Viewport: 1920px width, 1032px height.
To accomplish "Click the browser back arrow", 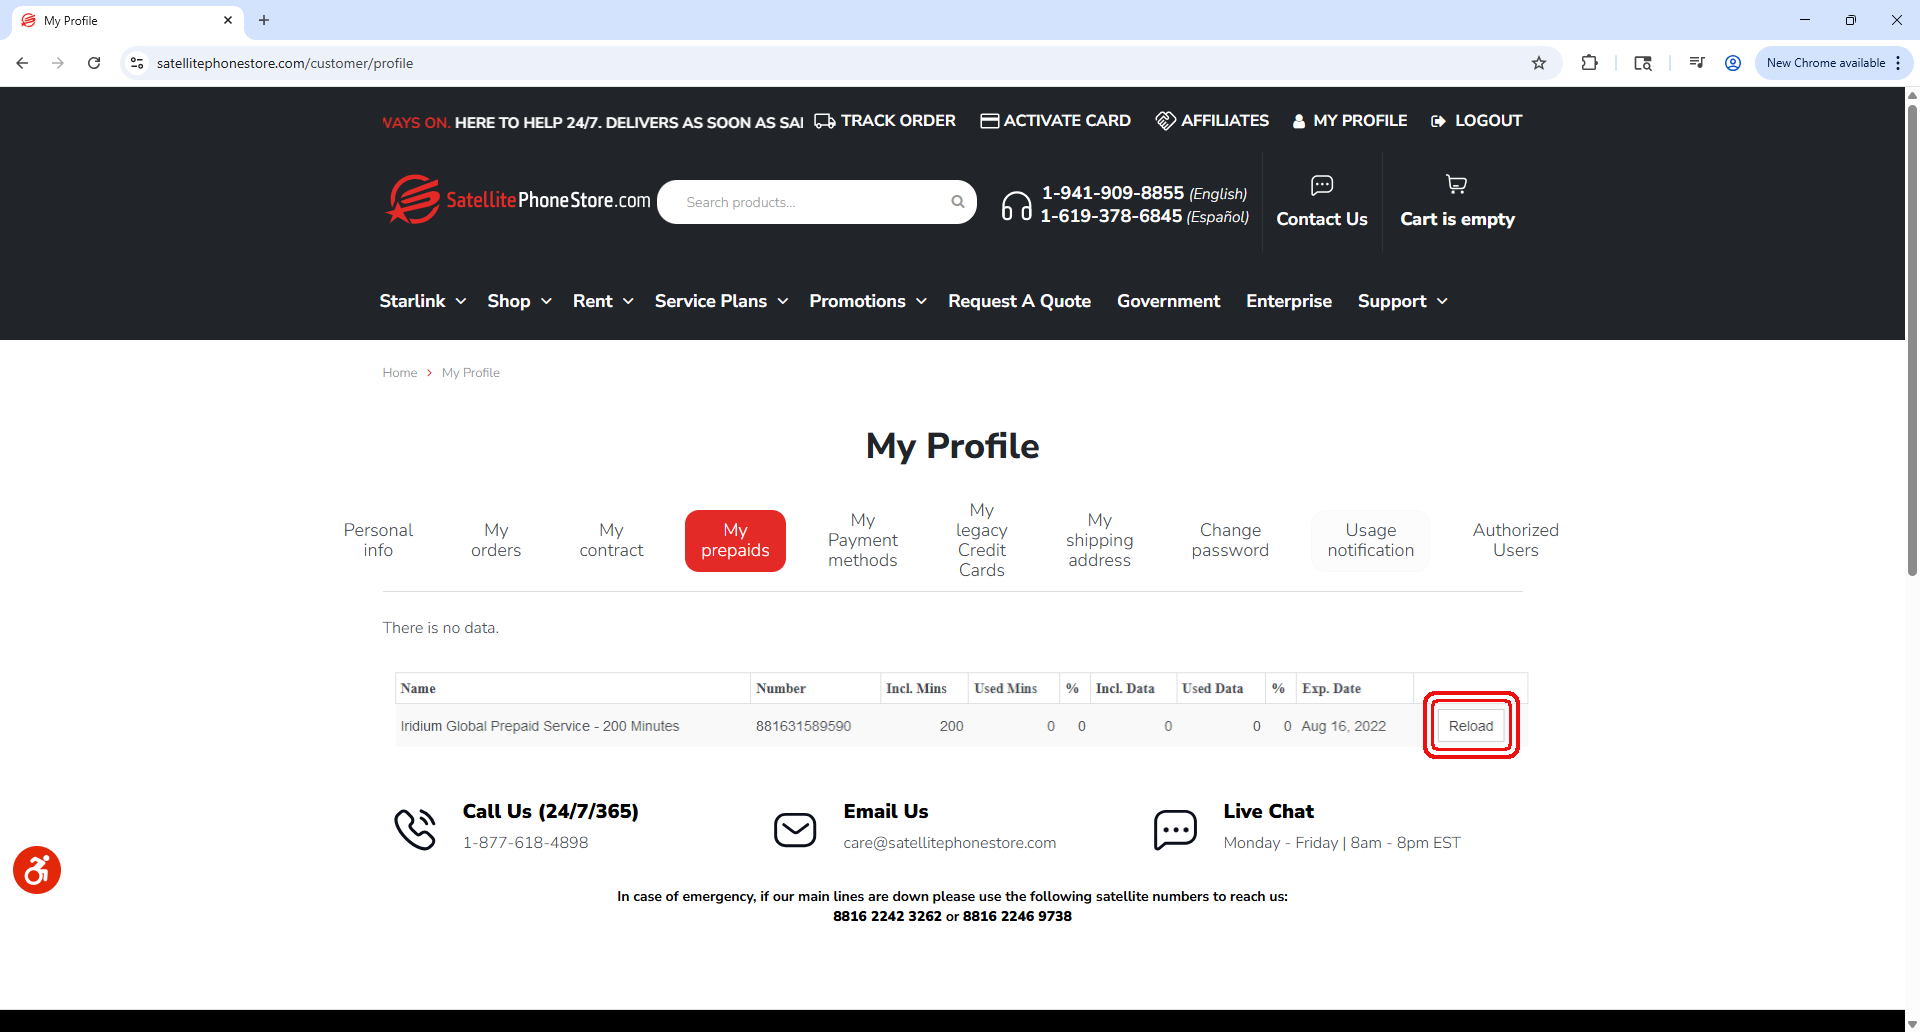I will click(22, 63).
